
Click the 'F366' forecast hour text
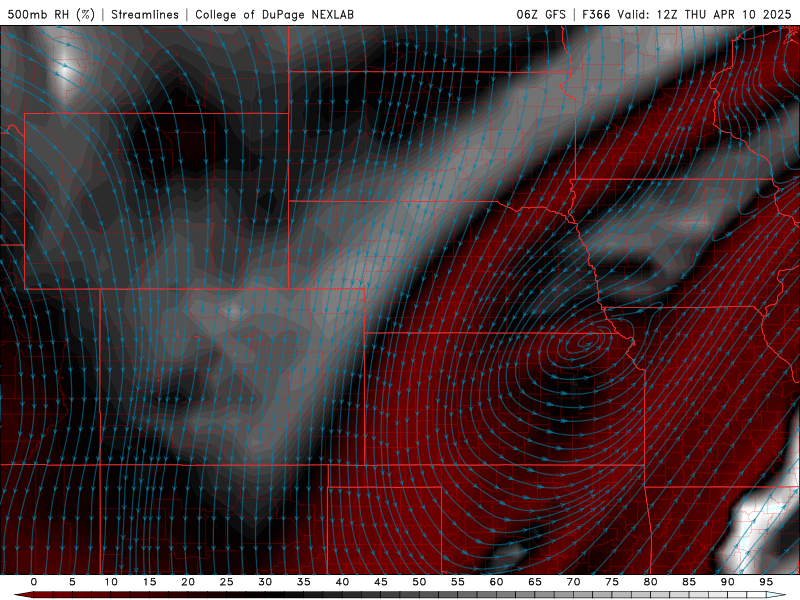point(596,14)
